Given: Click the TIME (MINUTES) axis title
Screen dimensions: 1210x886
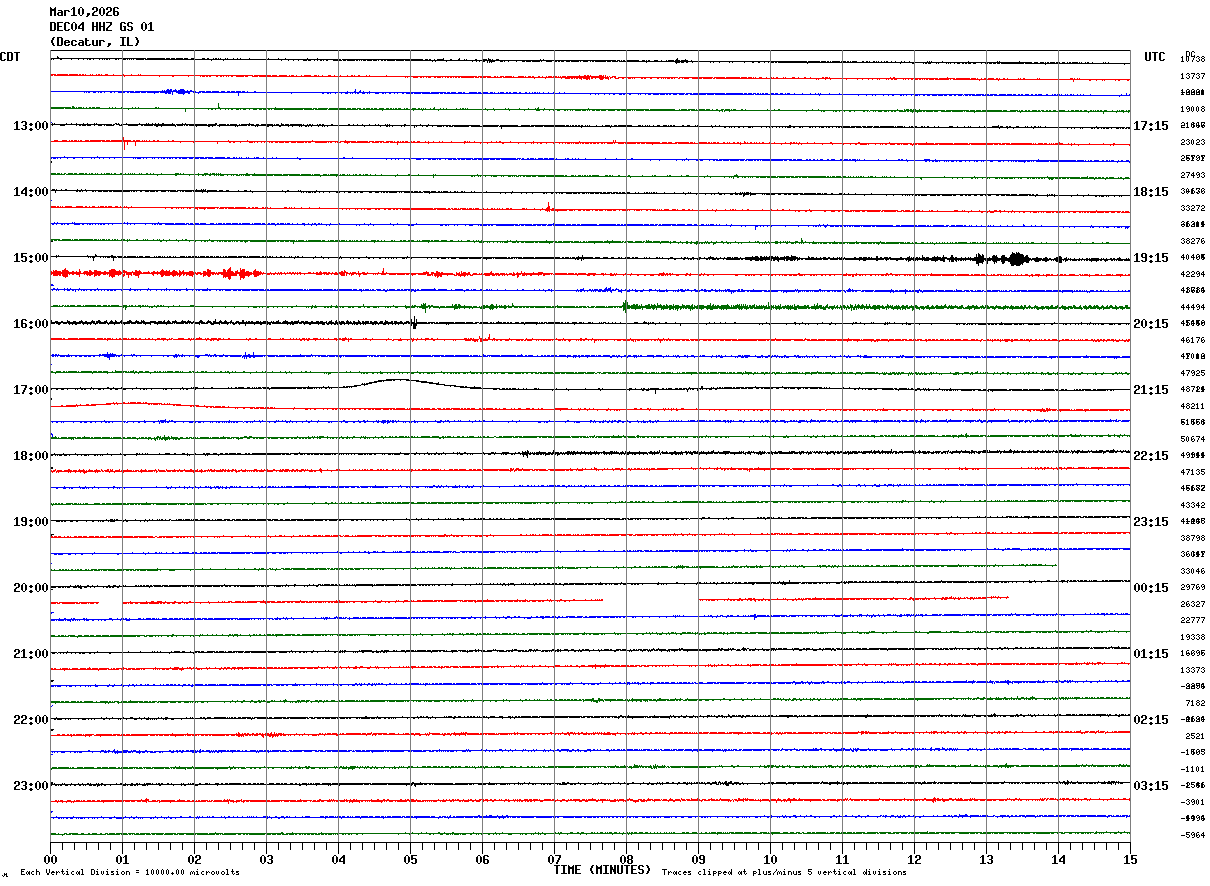Looking at the screenshot, I should [x=602, y=870].
